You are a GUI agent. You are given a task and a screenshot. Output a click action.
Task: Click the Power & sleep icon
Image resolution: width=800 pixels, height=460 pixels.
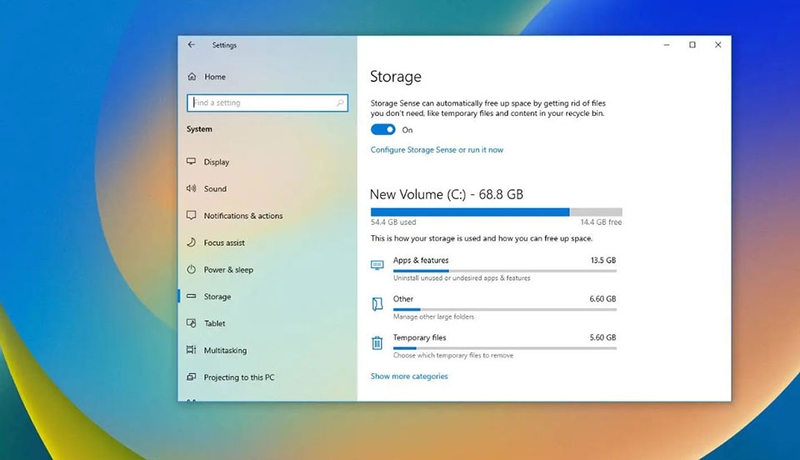pyautogui.click(x=191, y=269)
